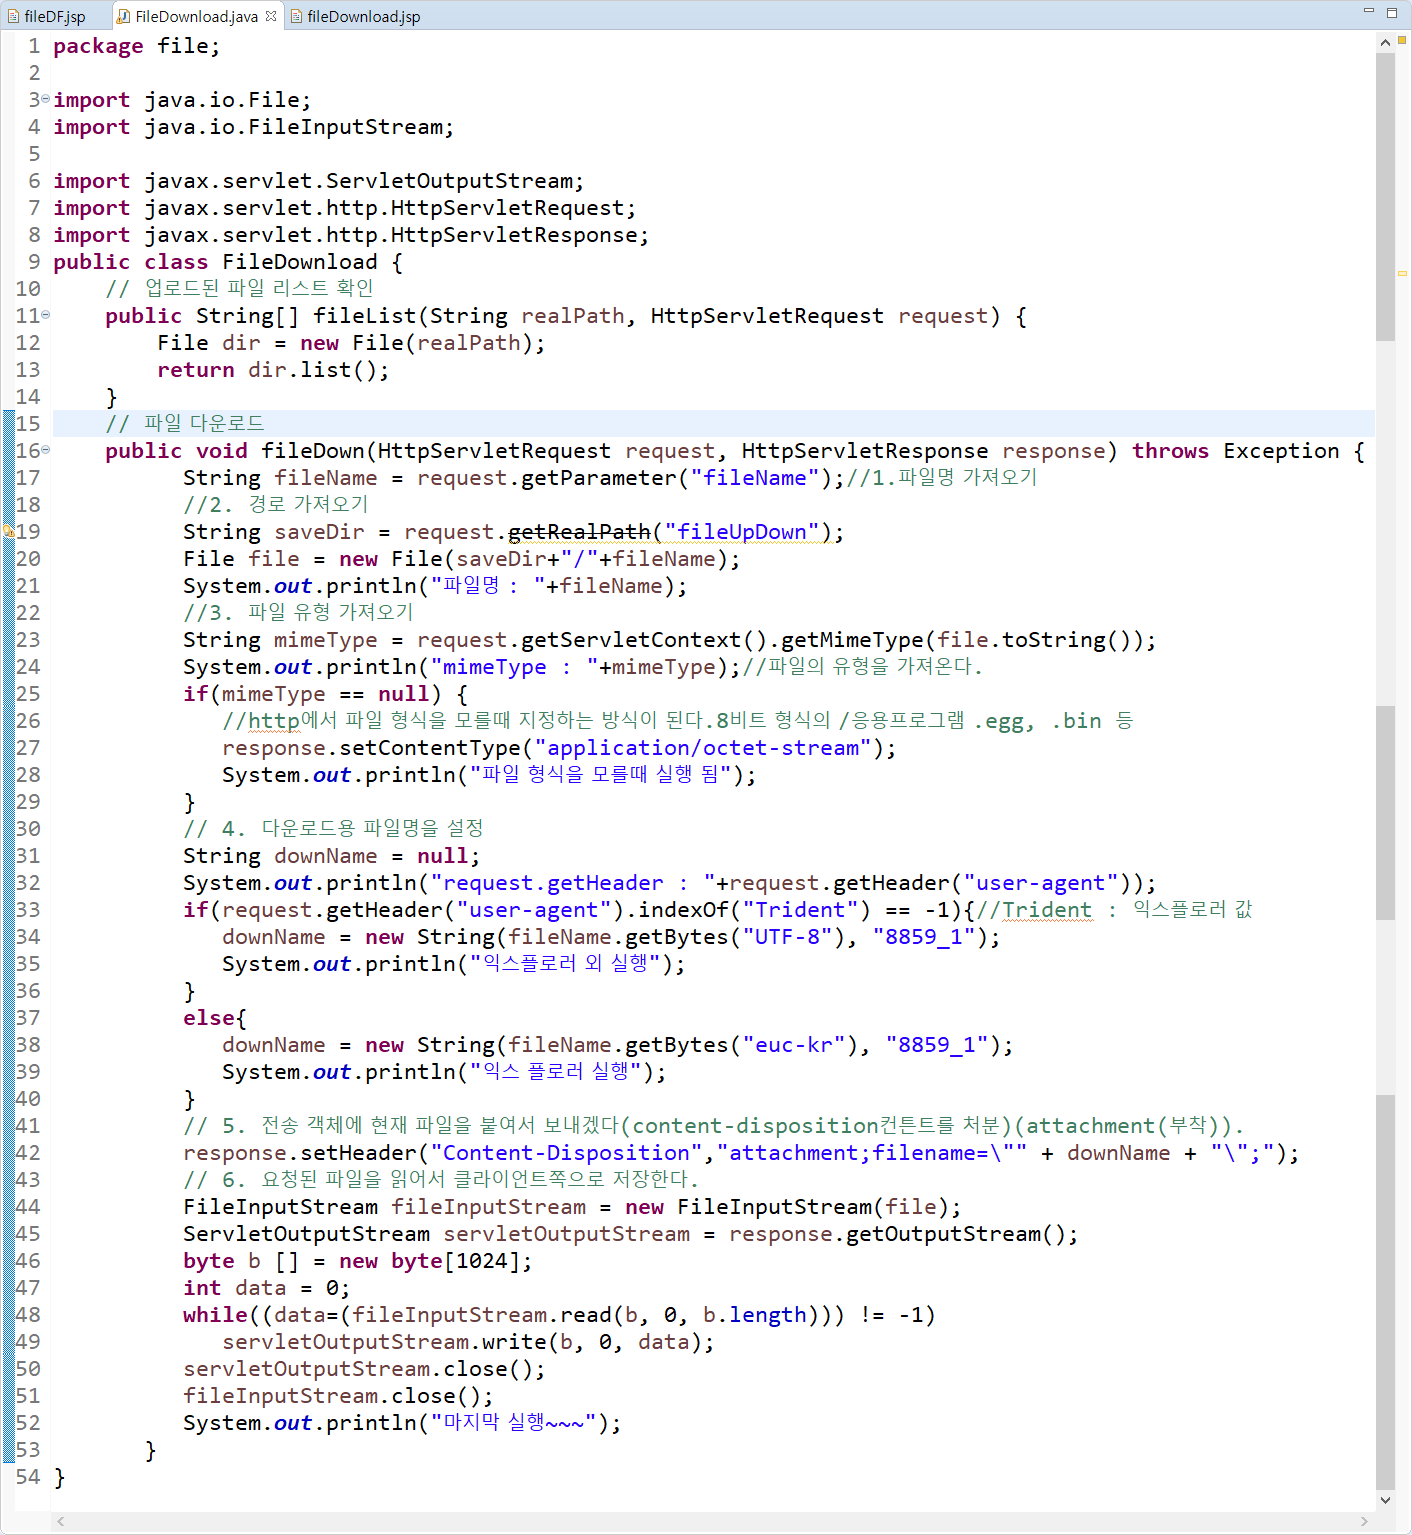Click the class name 'FileDownload' on line 9
The image size is (1412, 1535).
(300, 262)
